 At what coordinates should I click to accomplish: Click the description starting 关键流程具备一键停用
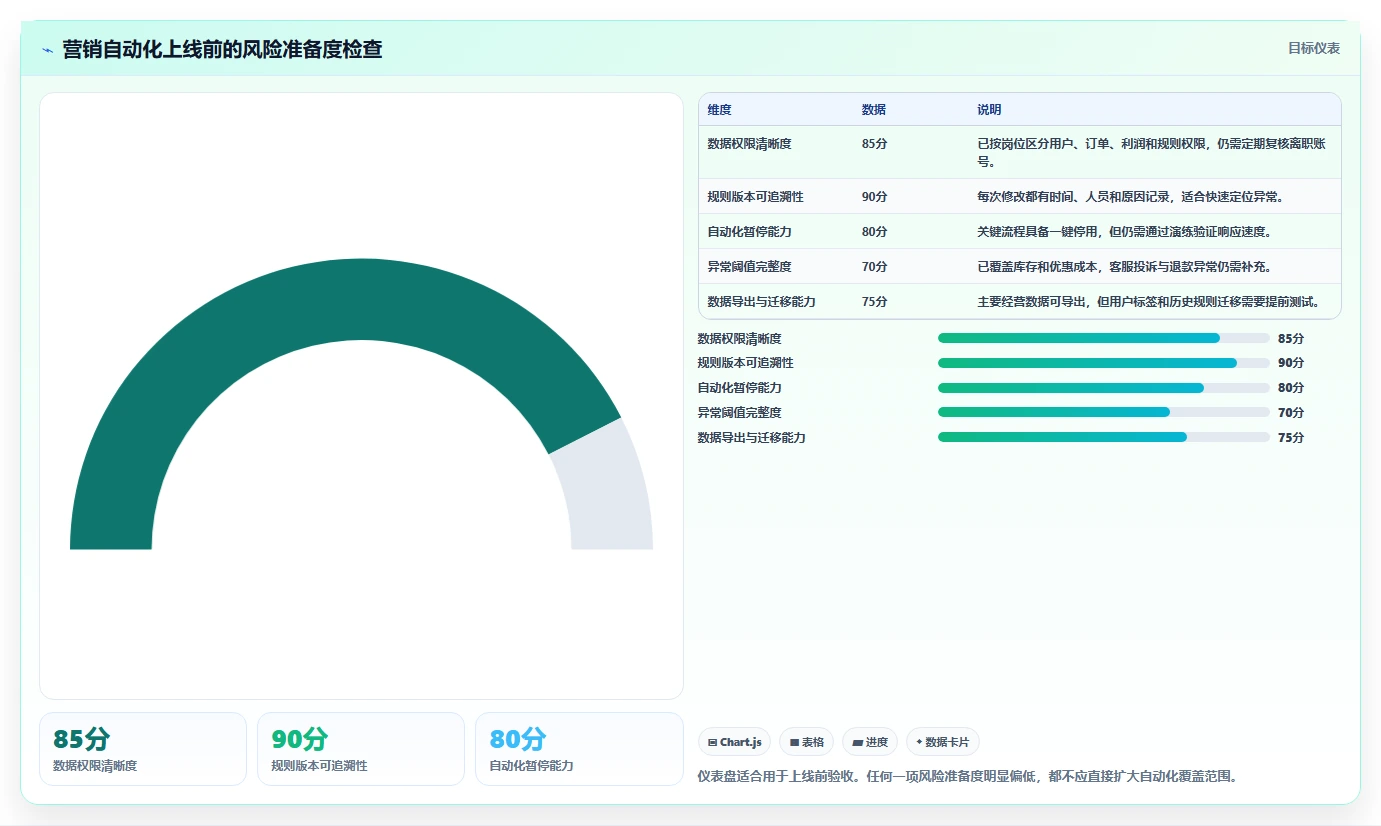coord(1124,232)
